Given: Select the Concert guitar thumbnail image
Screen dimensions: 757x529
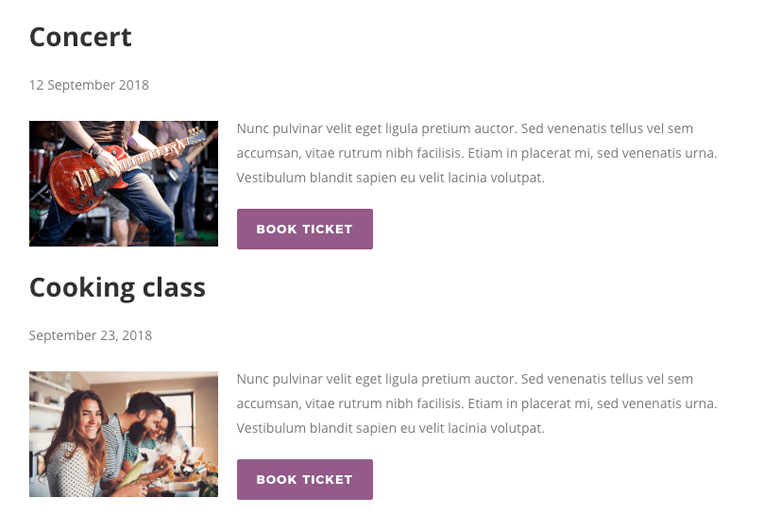Looking at the screenshot, I should point(123,183).
